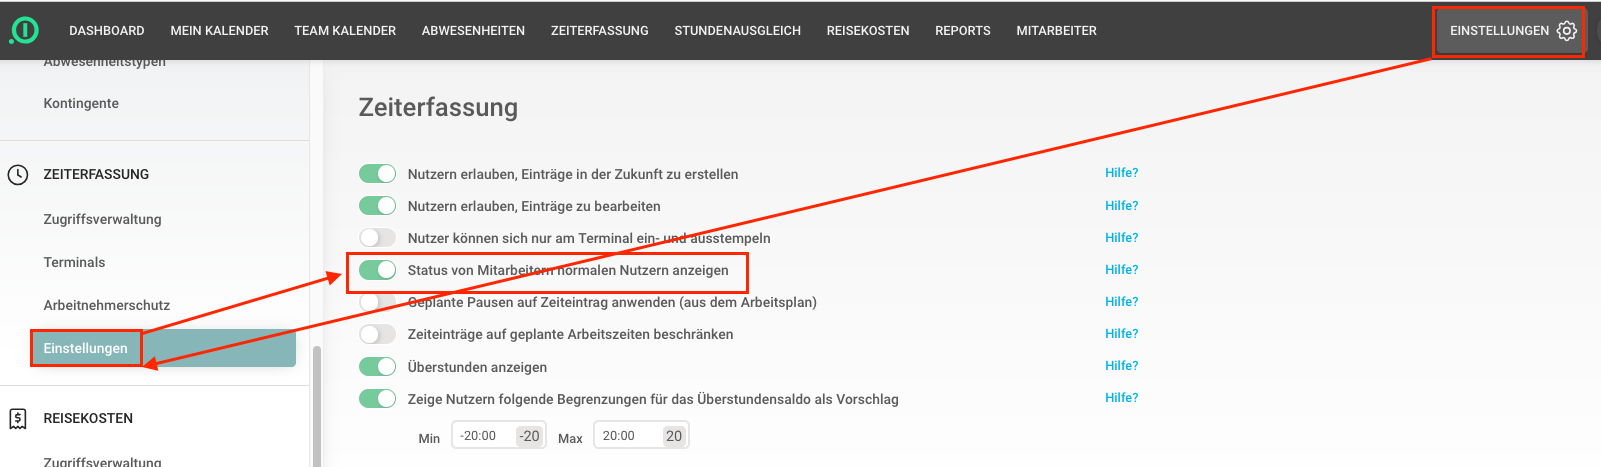Image resolution: width=1601 pixels, height=467 pixels.
Task: Select REISEKOSTEN sidebar section heading
Action: [88, 418]
